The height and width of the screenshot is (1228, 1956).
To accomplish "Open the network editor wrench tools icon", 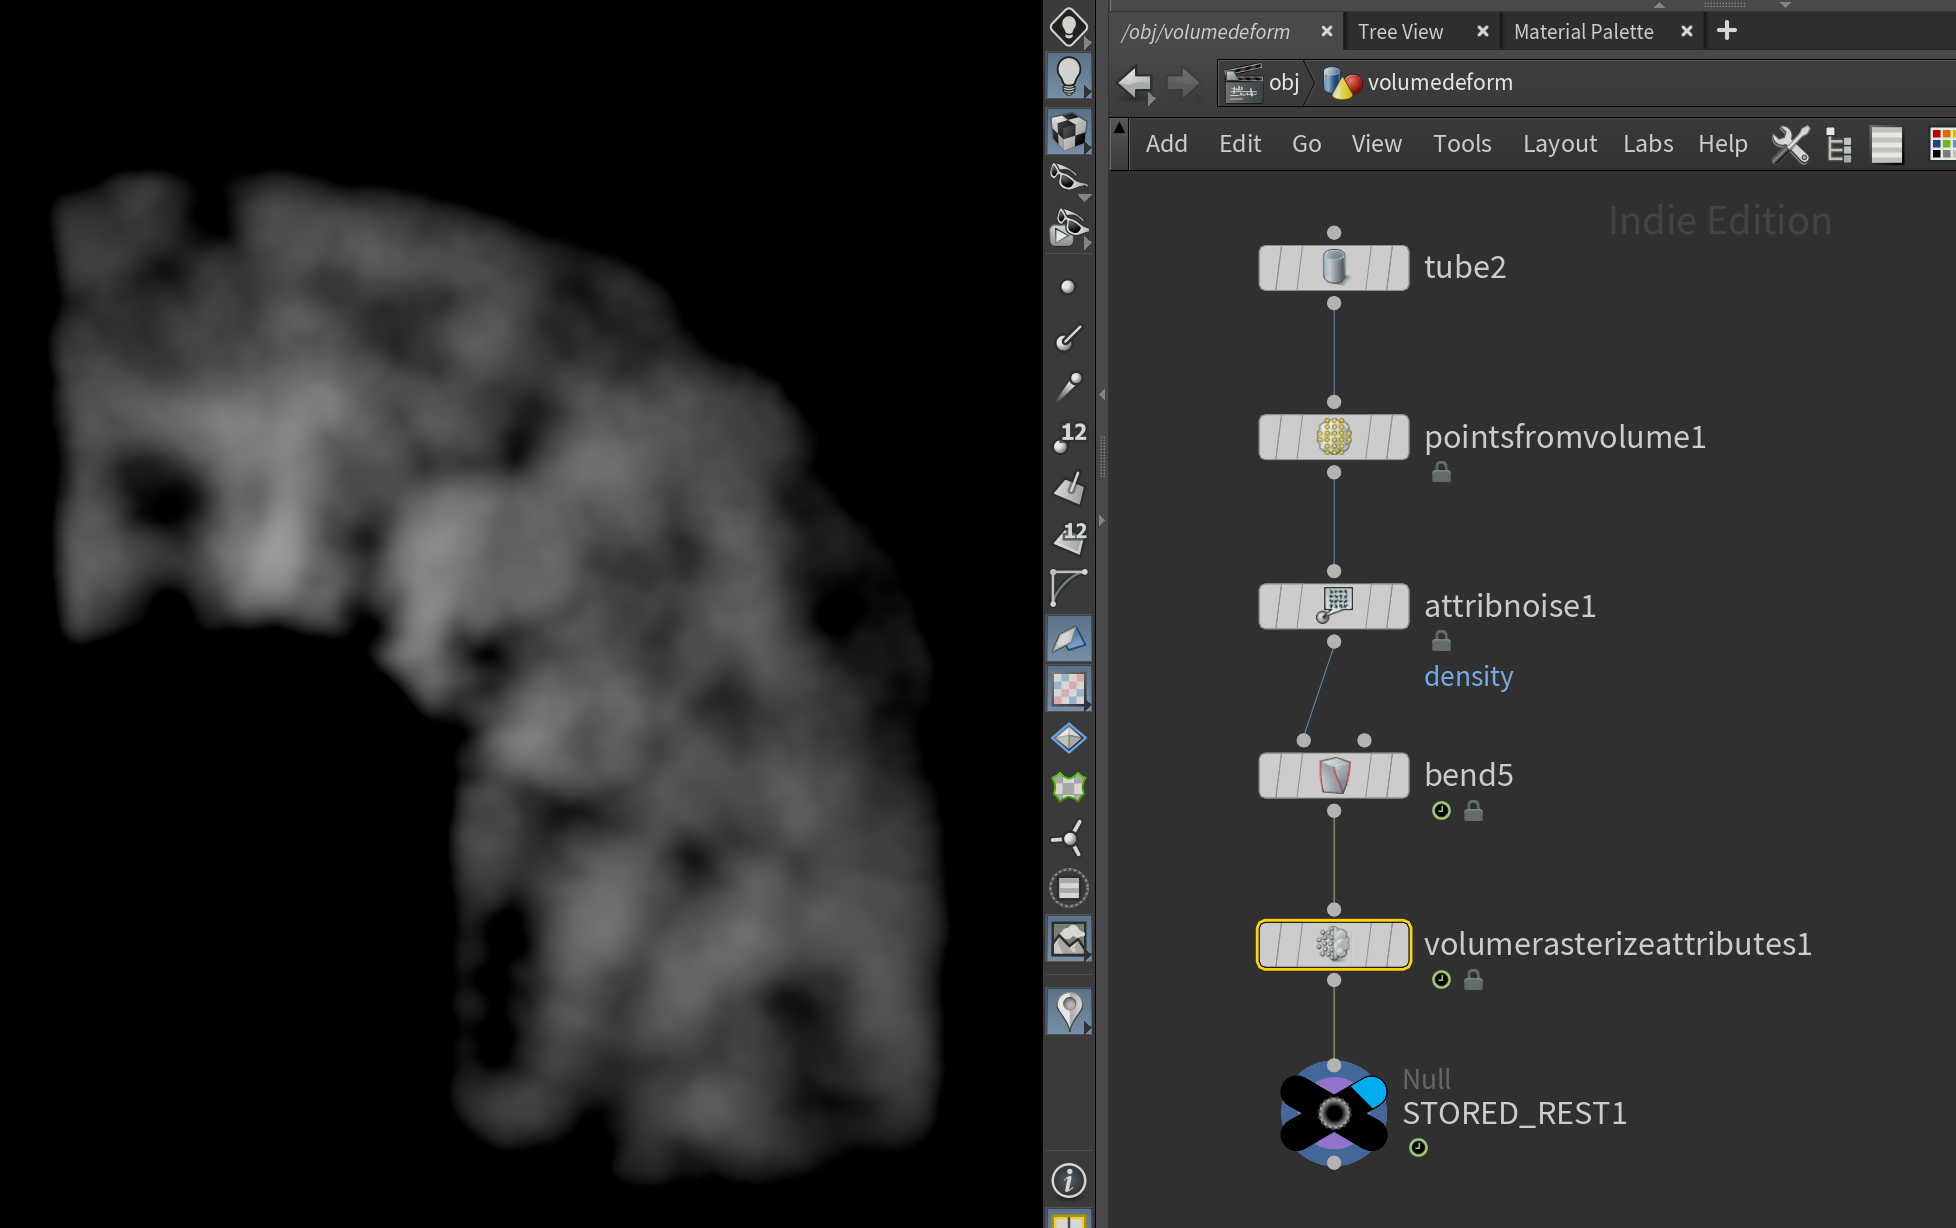I will tap(1789, 144).
